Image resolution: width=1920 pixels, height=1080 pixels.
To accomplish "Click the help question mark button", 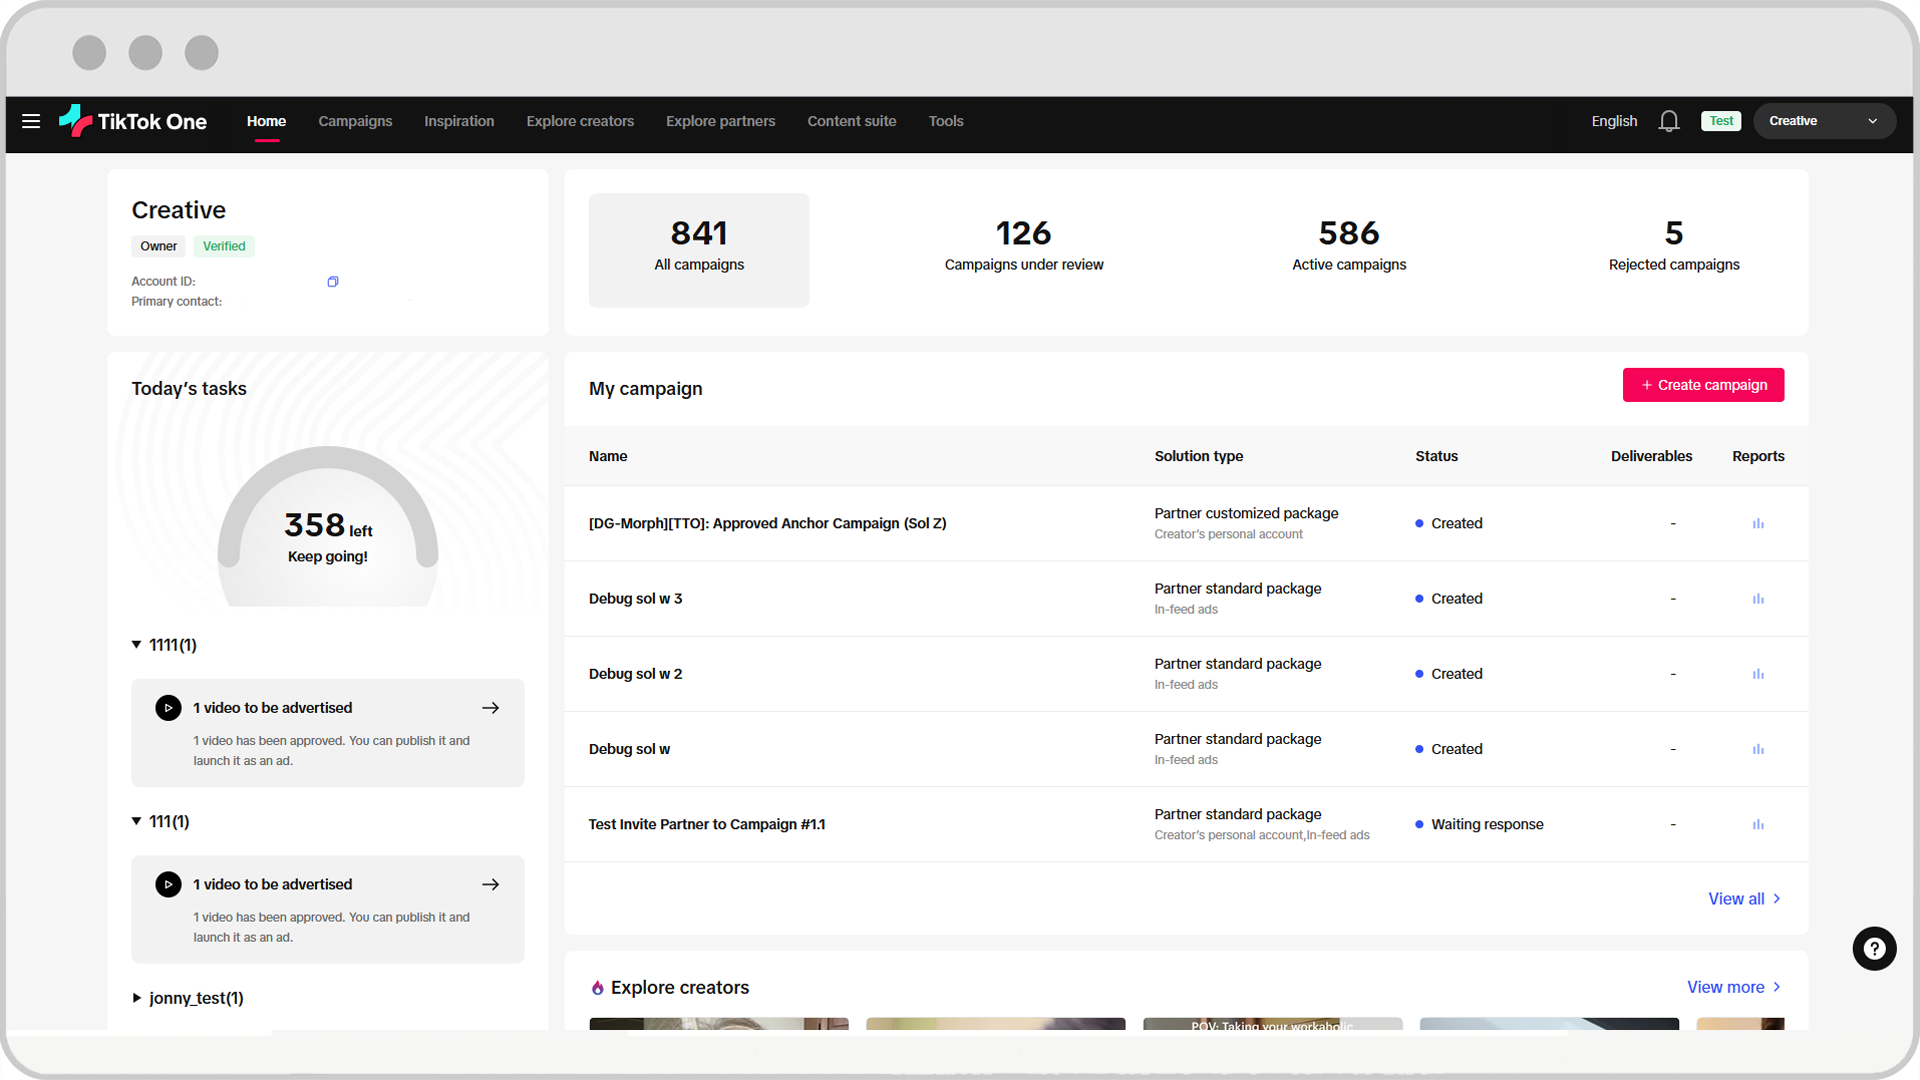I will click(1874, 949).
